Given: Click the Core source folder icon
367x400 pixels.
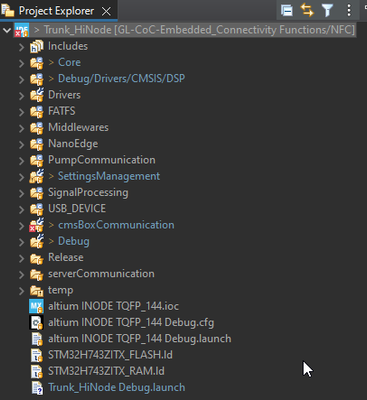Looking at the screenshot, I should pyautogui.click(x=36, y=63).
